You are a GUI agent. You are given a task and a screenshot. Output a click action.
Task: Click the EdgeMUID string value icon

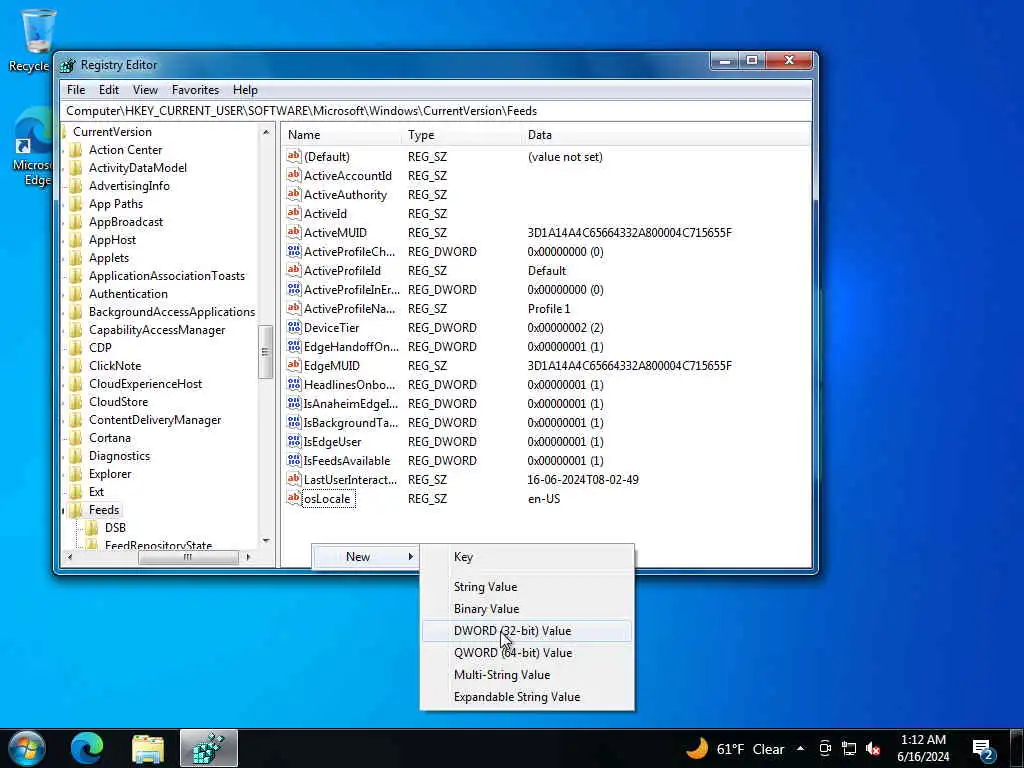tap(294, 365)
